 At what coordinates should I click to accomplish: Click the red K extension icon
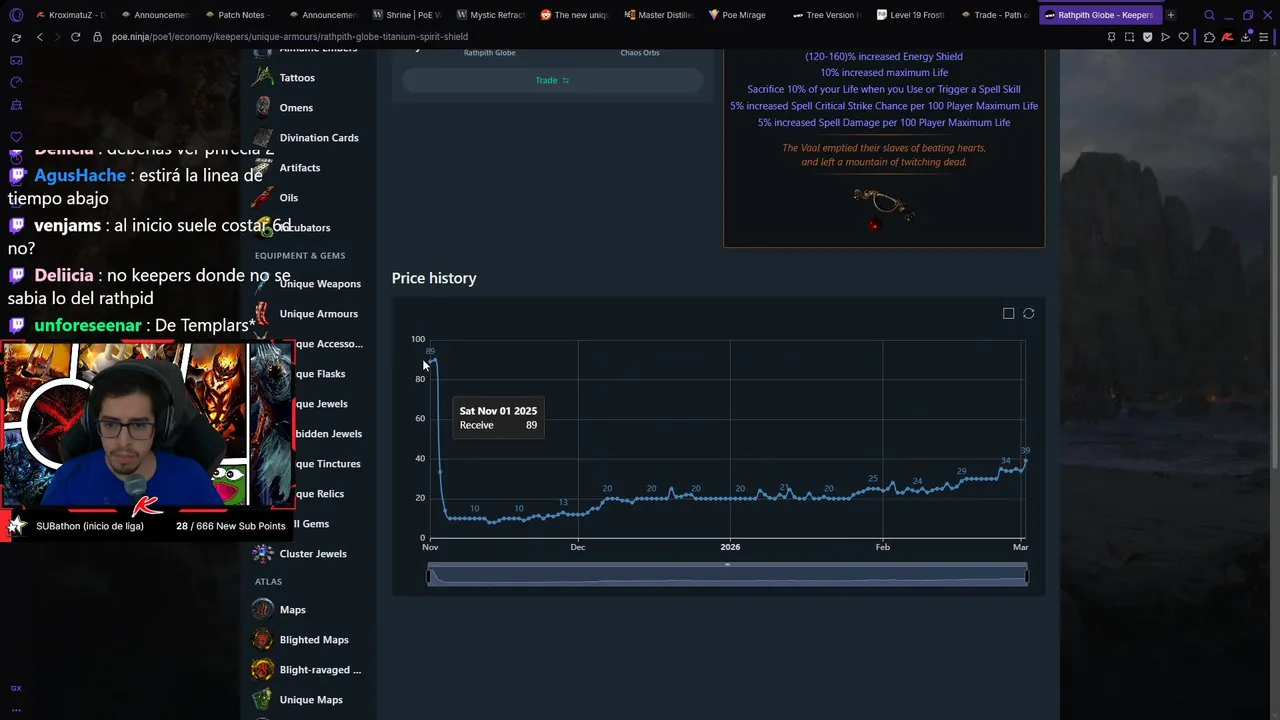click(1228, 37)
